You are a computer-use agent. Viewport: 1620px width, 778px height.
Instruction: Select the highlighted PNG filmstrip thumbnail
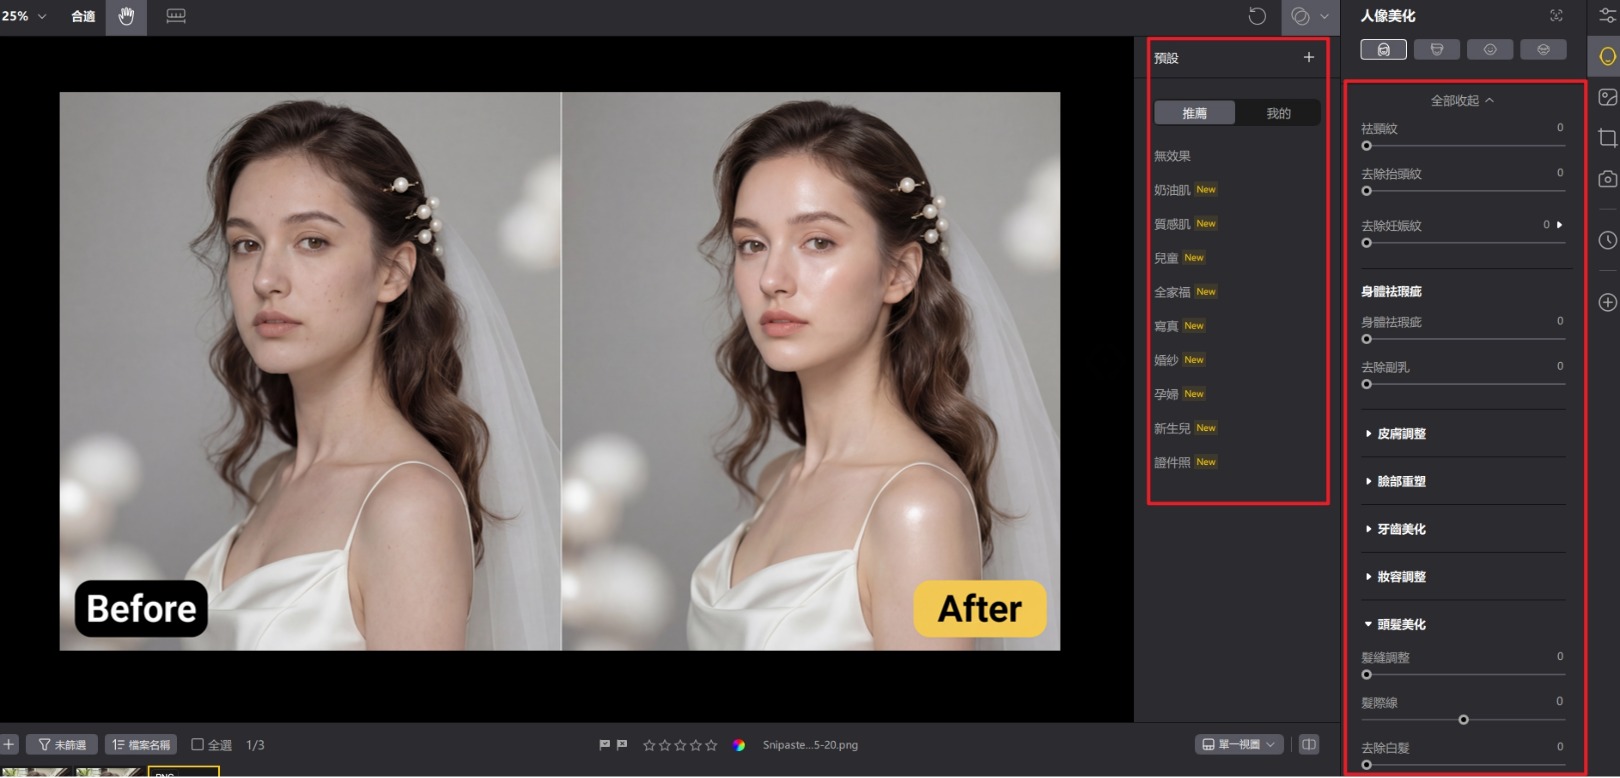(x=183, y=772)
